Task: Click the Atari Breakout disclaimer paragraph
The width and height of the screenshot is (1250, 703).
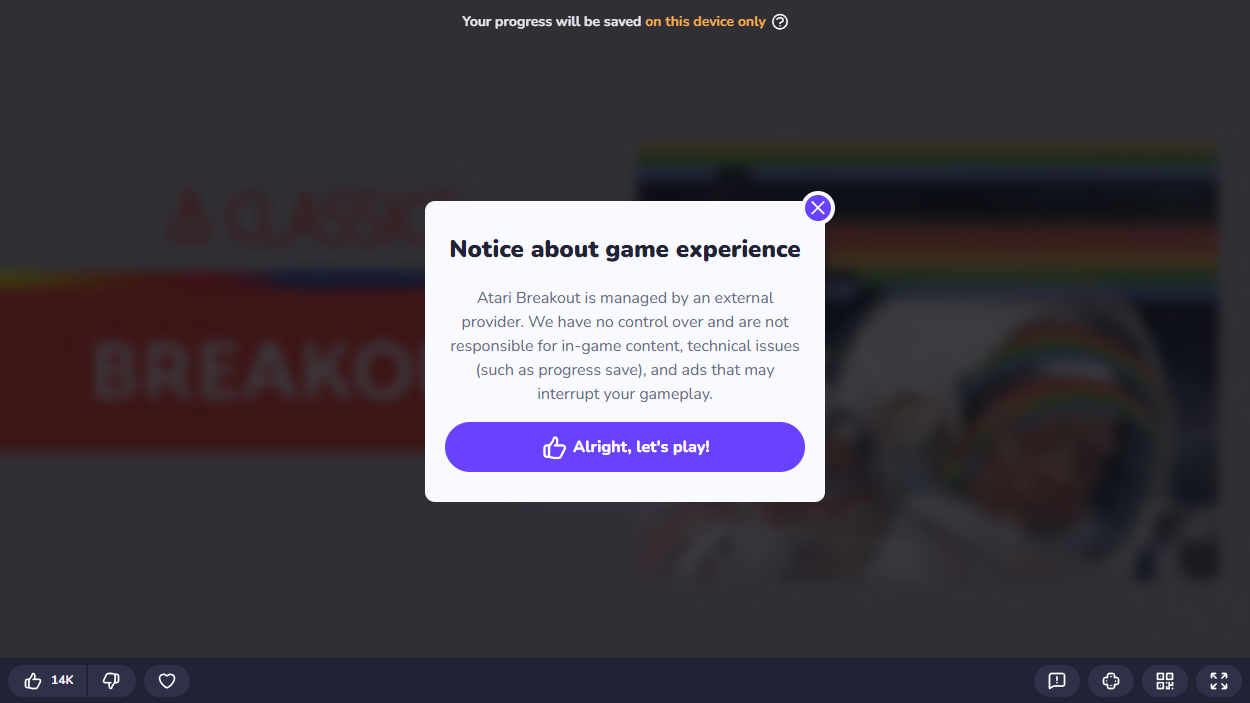Action: pyautogui.click(x=625, y=346)
